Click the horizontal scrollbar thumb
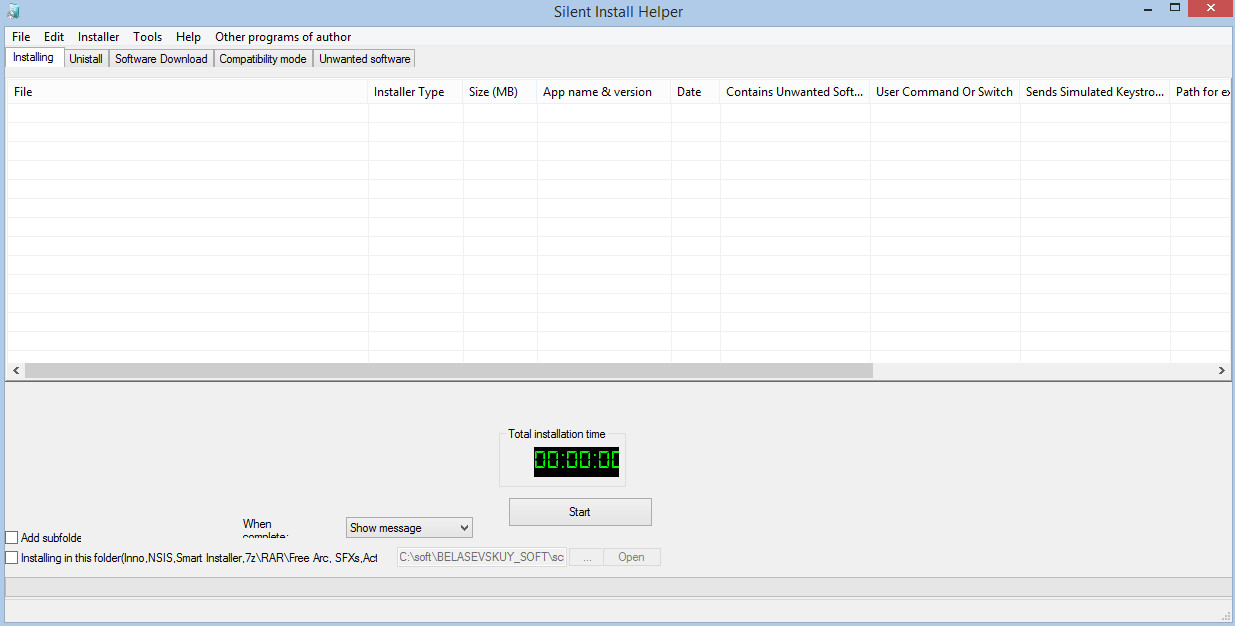This screenshot has height=626, width=1235. tap(449, 370)
